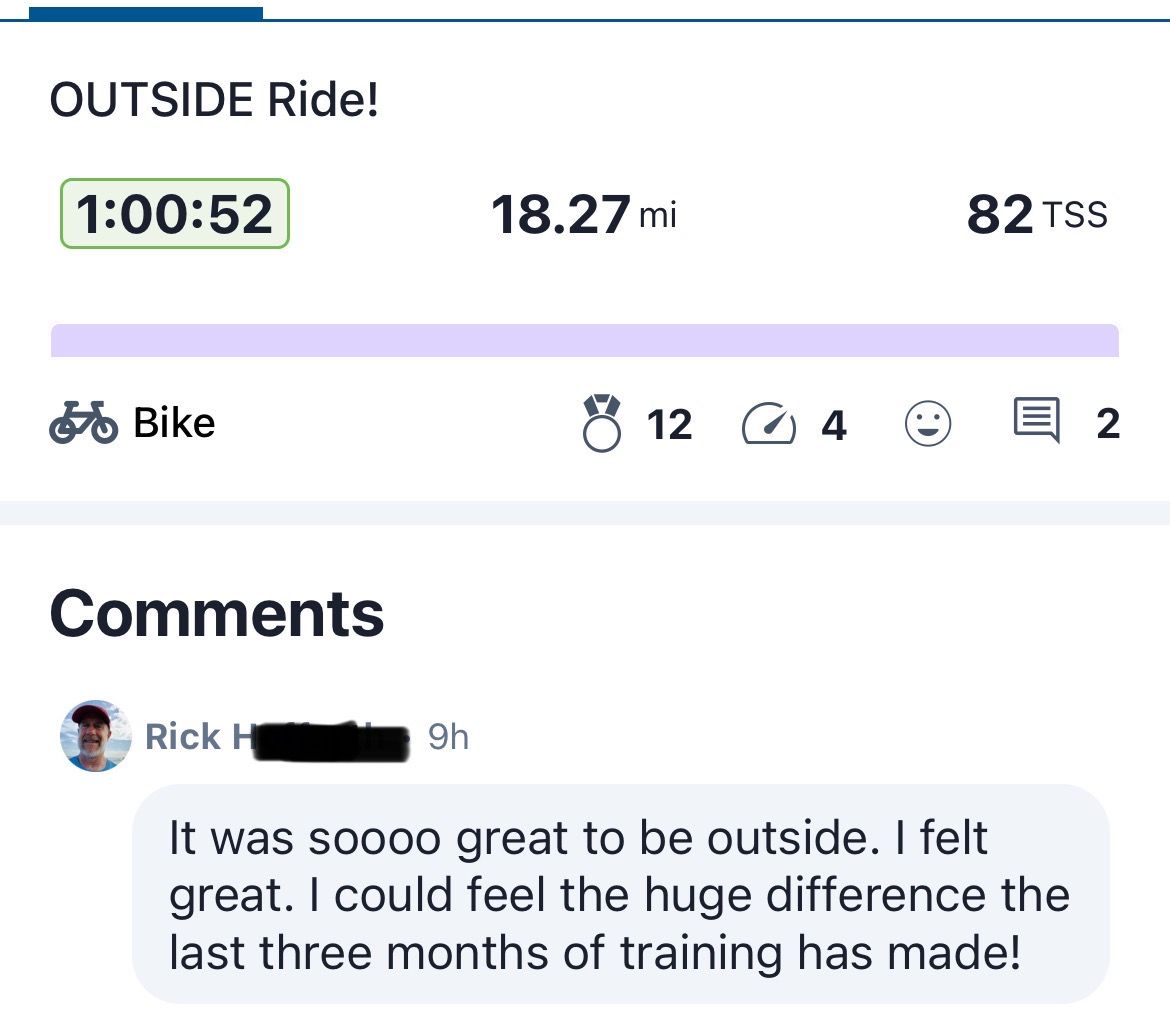Click the Bike label text
Image resolution: width=1170 pixels, height=1019 pixels.
[174, 424]
